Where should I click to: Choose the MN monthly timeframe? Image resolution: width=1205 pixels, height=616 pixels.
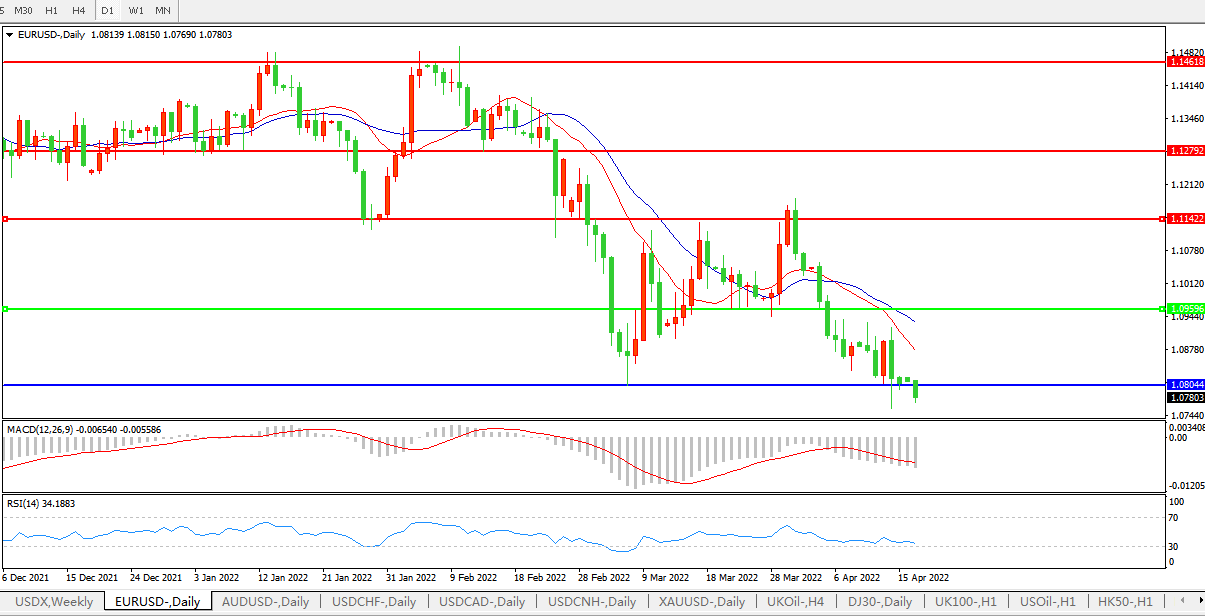(x=162, y=10)
